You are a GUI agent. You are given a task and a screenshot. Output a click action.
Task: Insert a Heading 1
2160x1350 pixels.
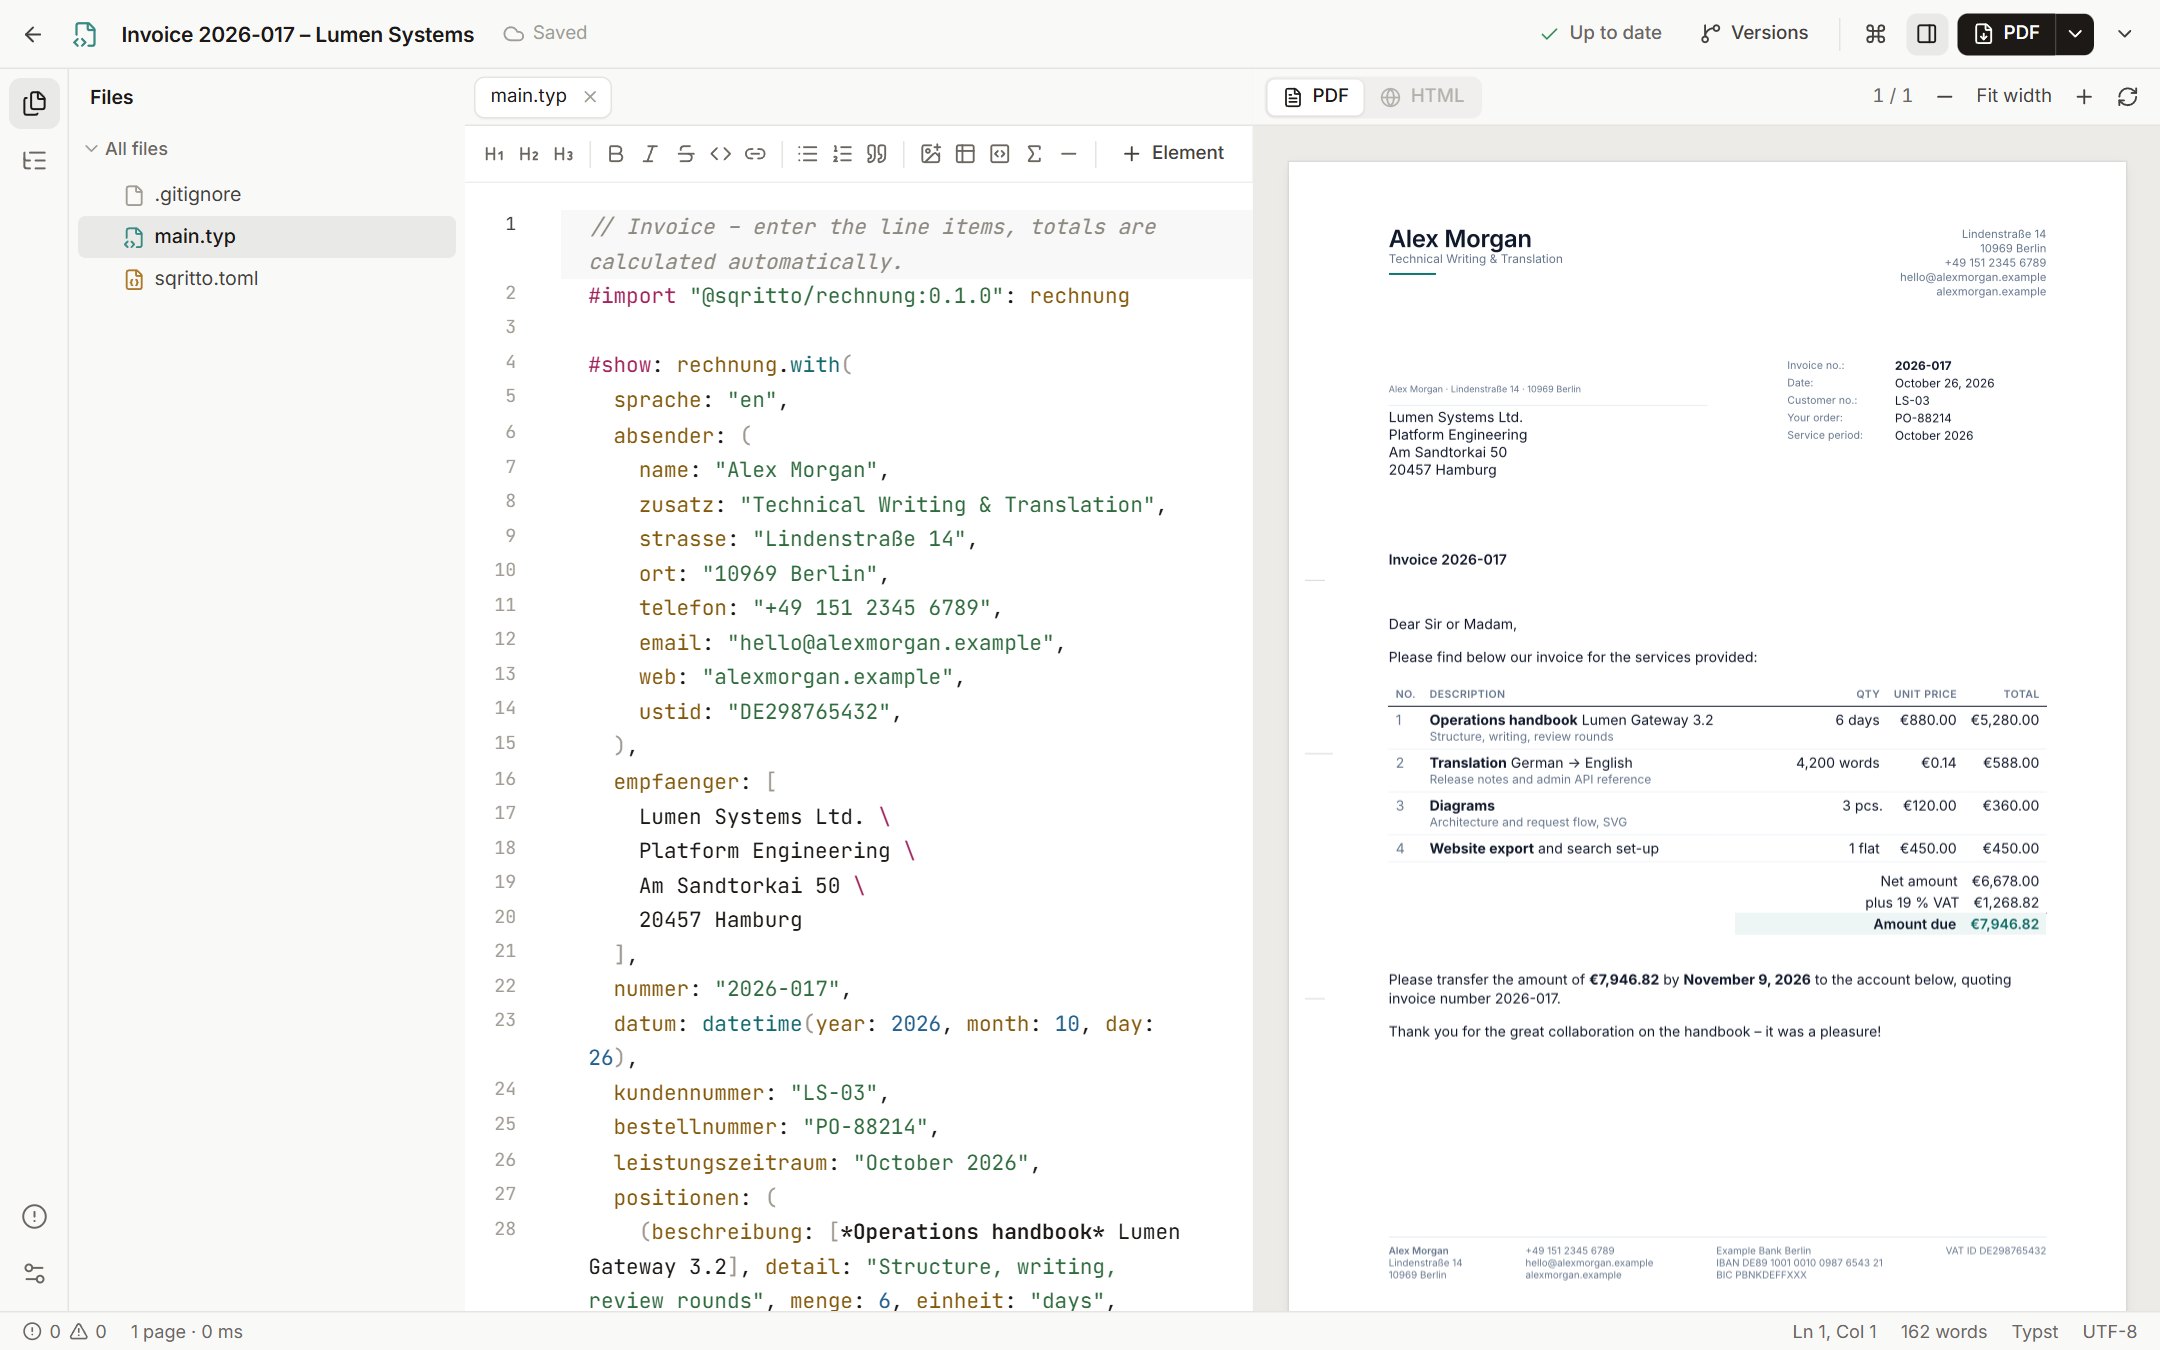(x=494, y=154)
